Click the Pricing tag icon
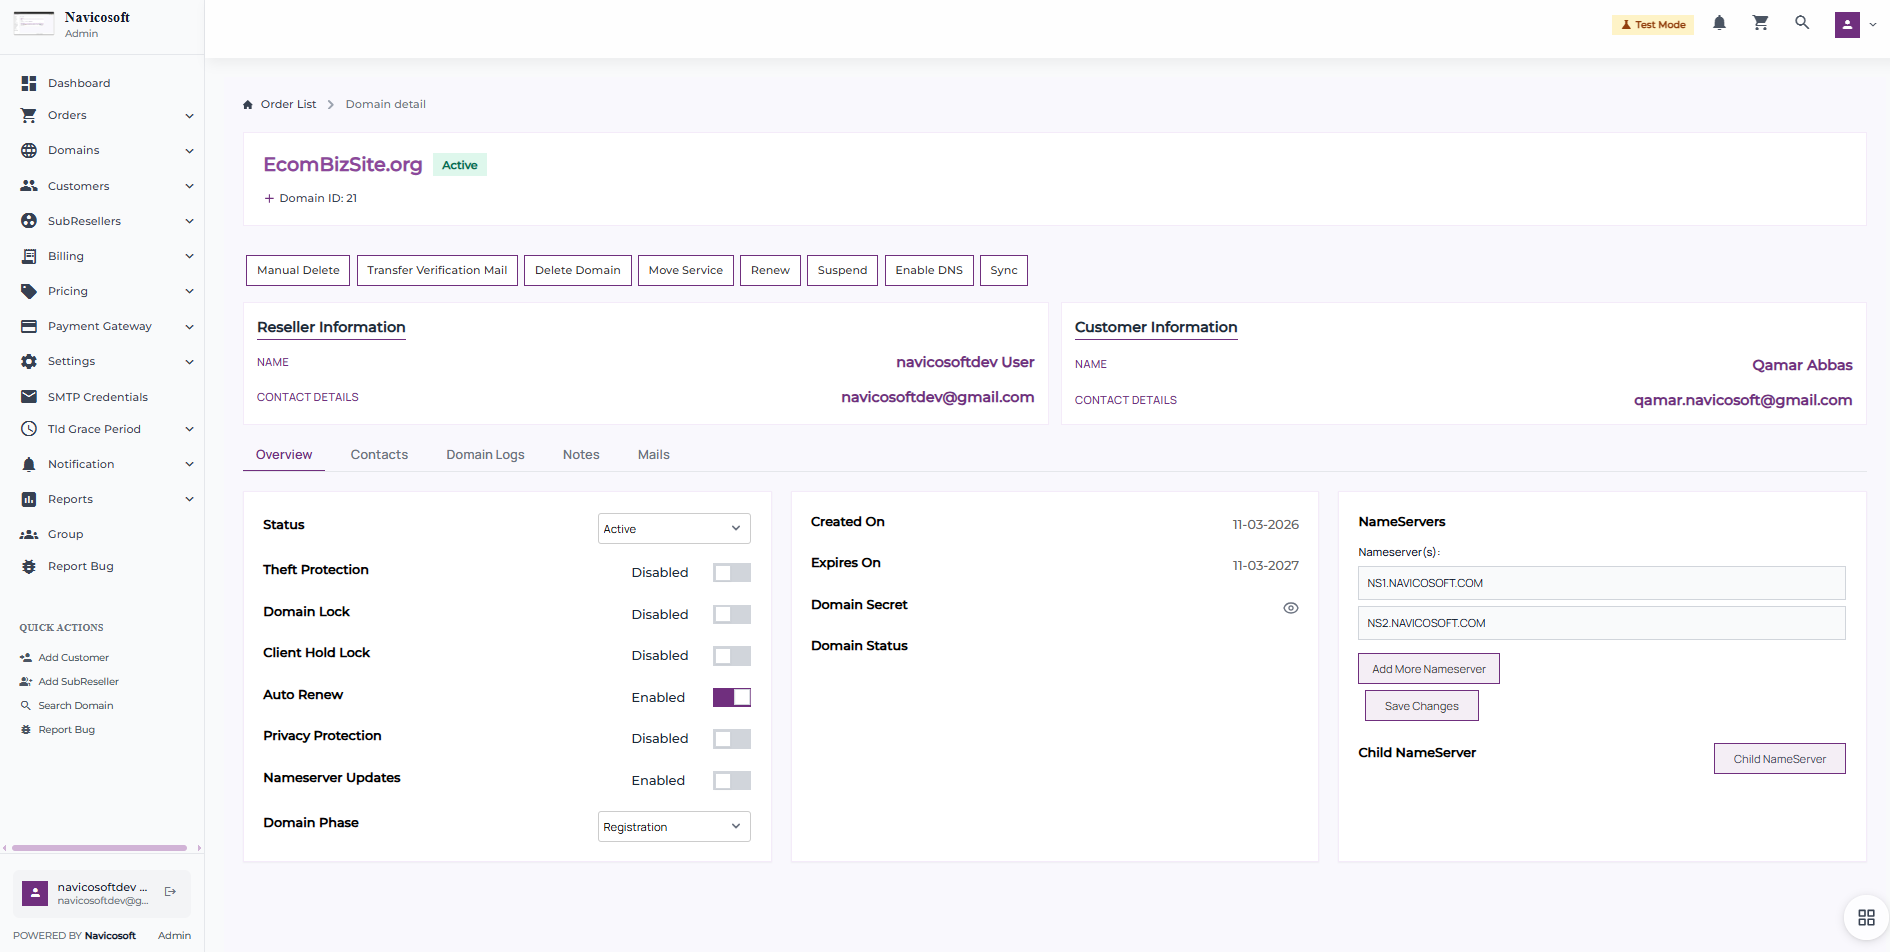1890x952 pixels. [29, 291]
